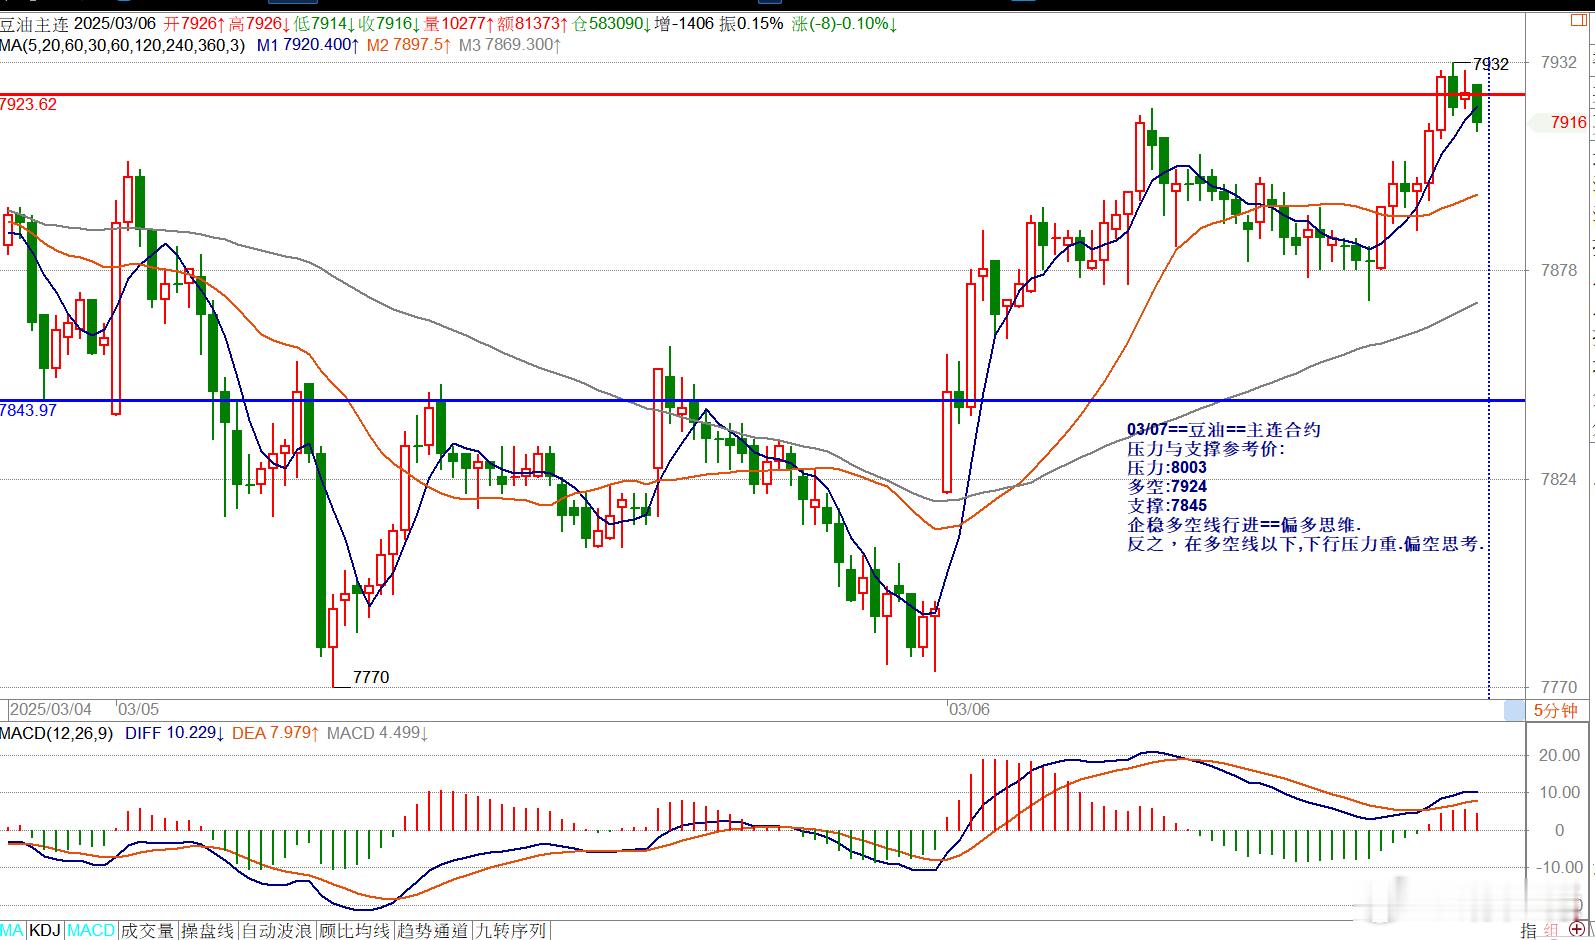Click the 5分钟 period selector
The width and height of the screenshot is (1595, 940).
1555,711
